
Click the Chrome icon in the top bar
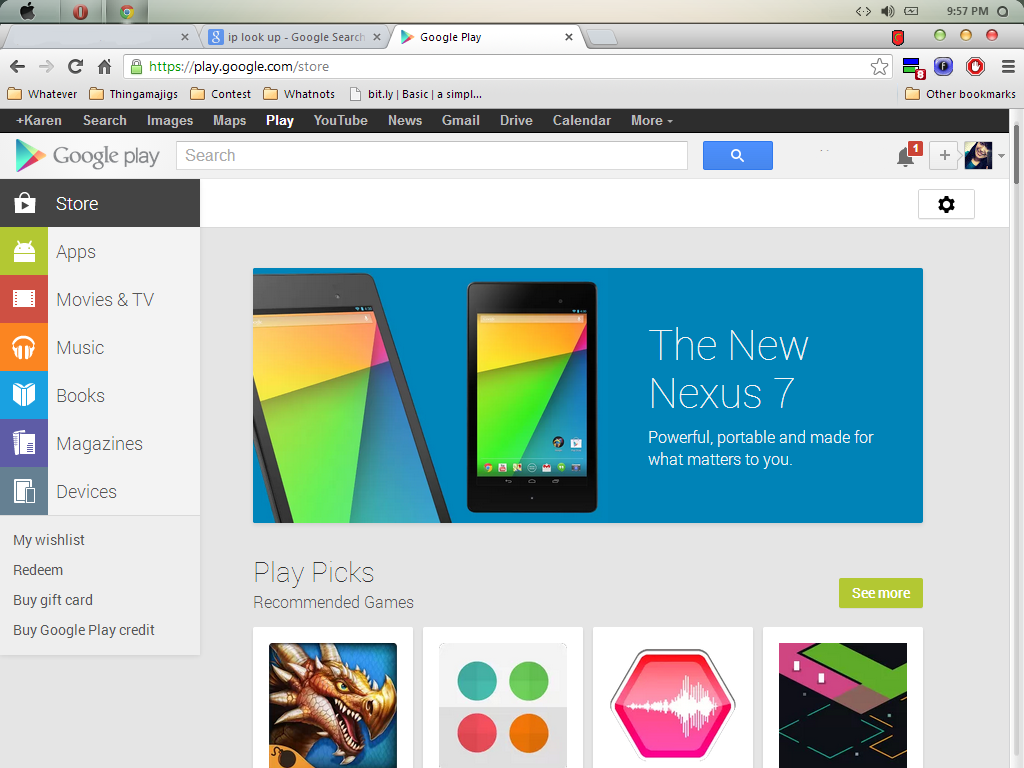[x=127, y=12]
